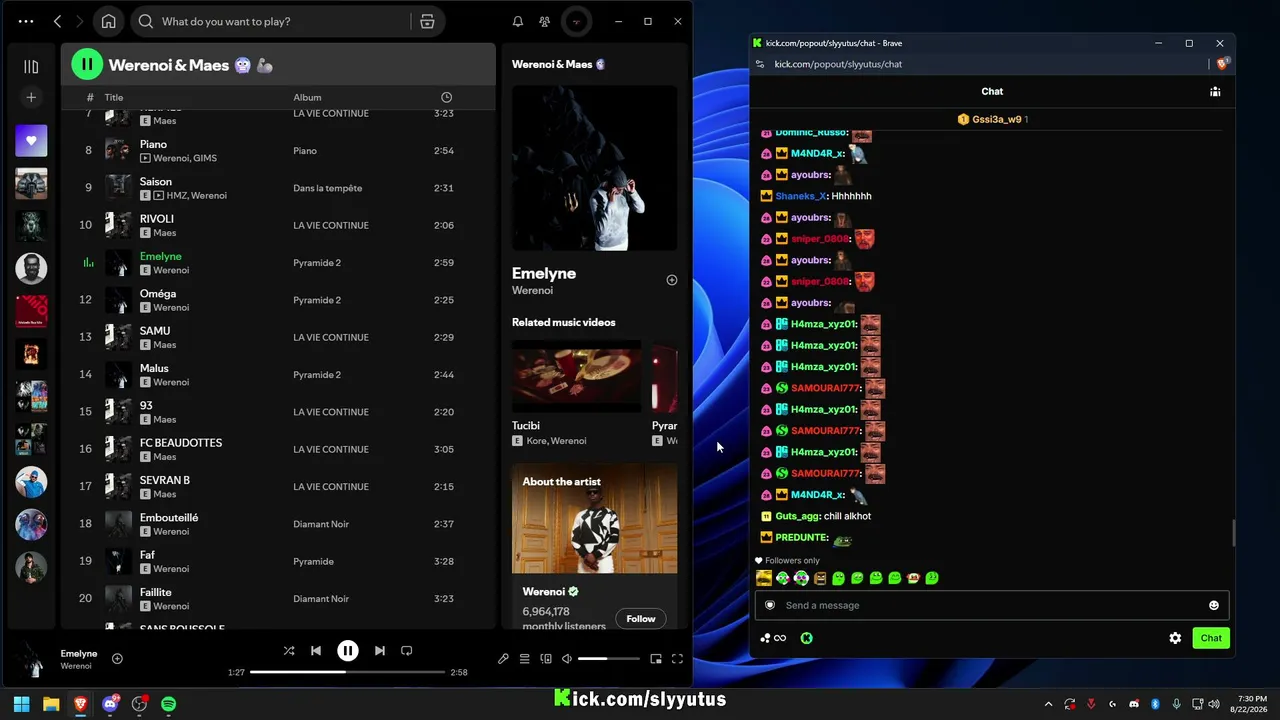The image size is (1280, 720).
Task: Open Spotify's three-dots main menu
Action: click(26, 21)
